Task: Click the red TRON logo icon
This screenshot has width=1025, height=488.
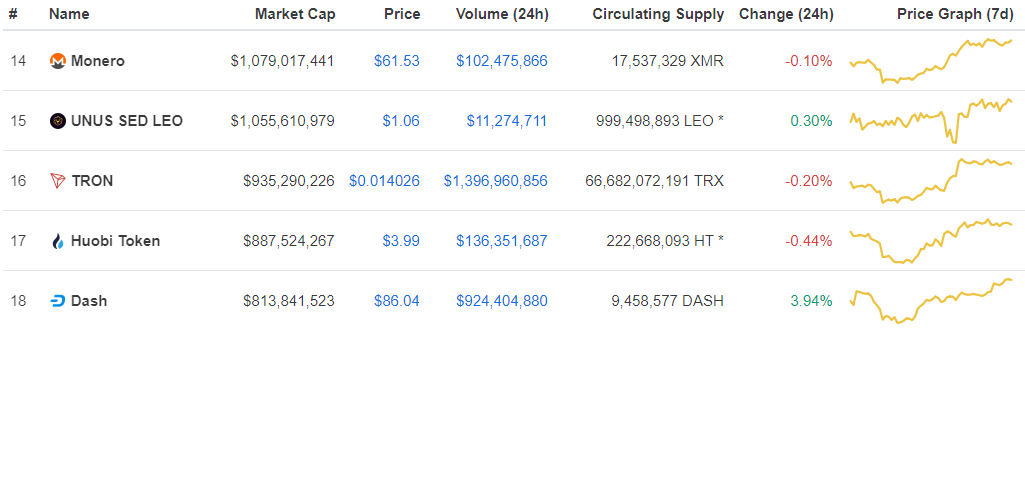Action: [x=58, y=181]
